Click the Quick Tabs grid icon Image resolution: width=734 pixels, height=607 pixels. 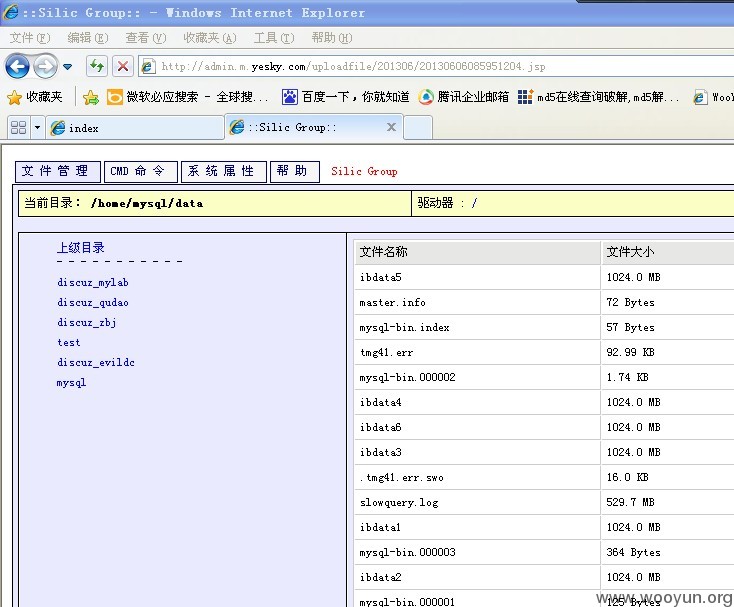click(18, 127)
